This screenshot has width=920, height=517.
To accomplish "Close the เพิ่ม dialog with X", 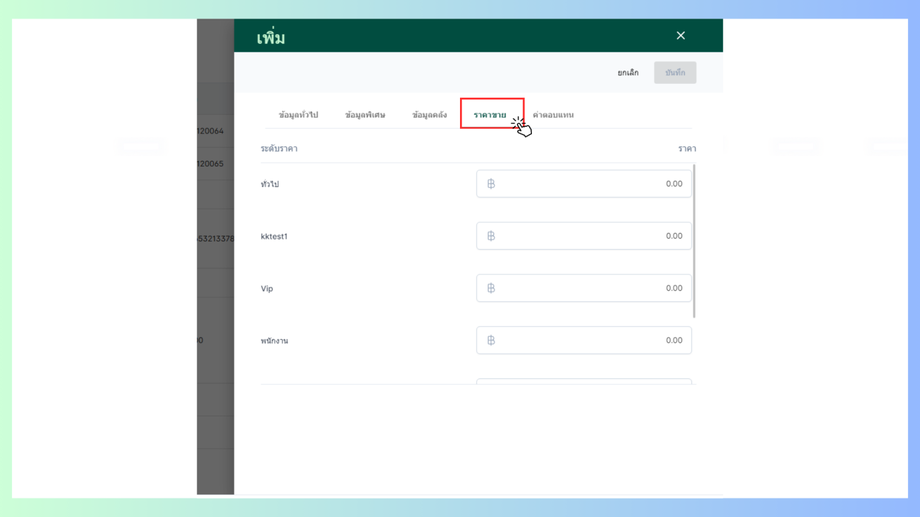I will coord(681,36).
